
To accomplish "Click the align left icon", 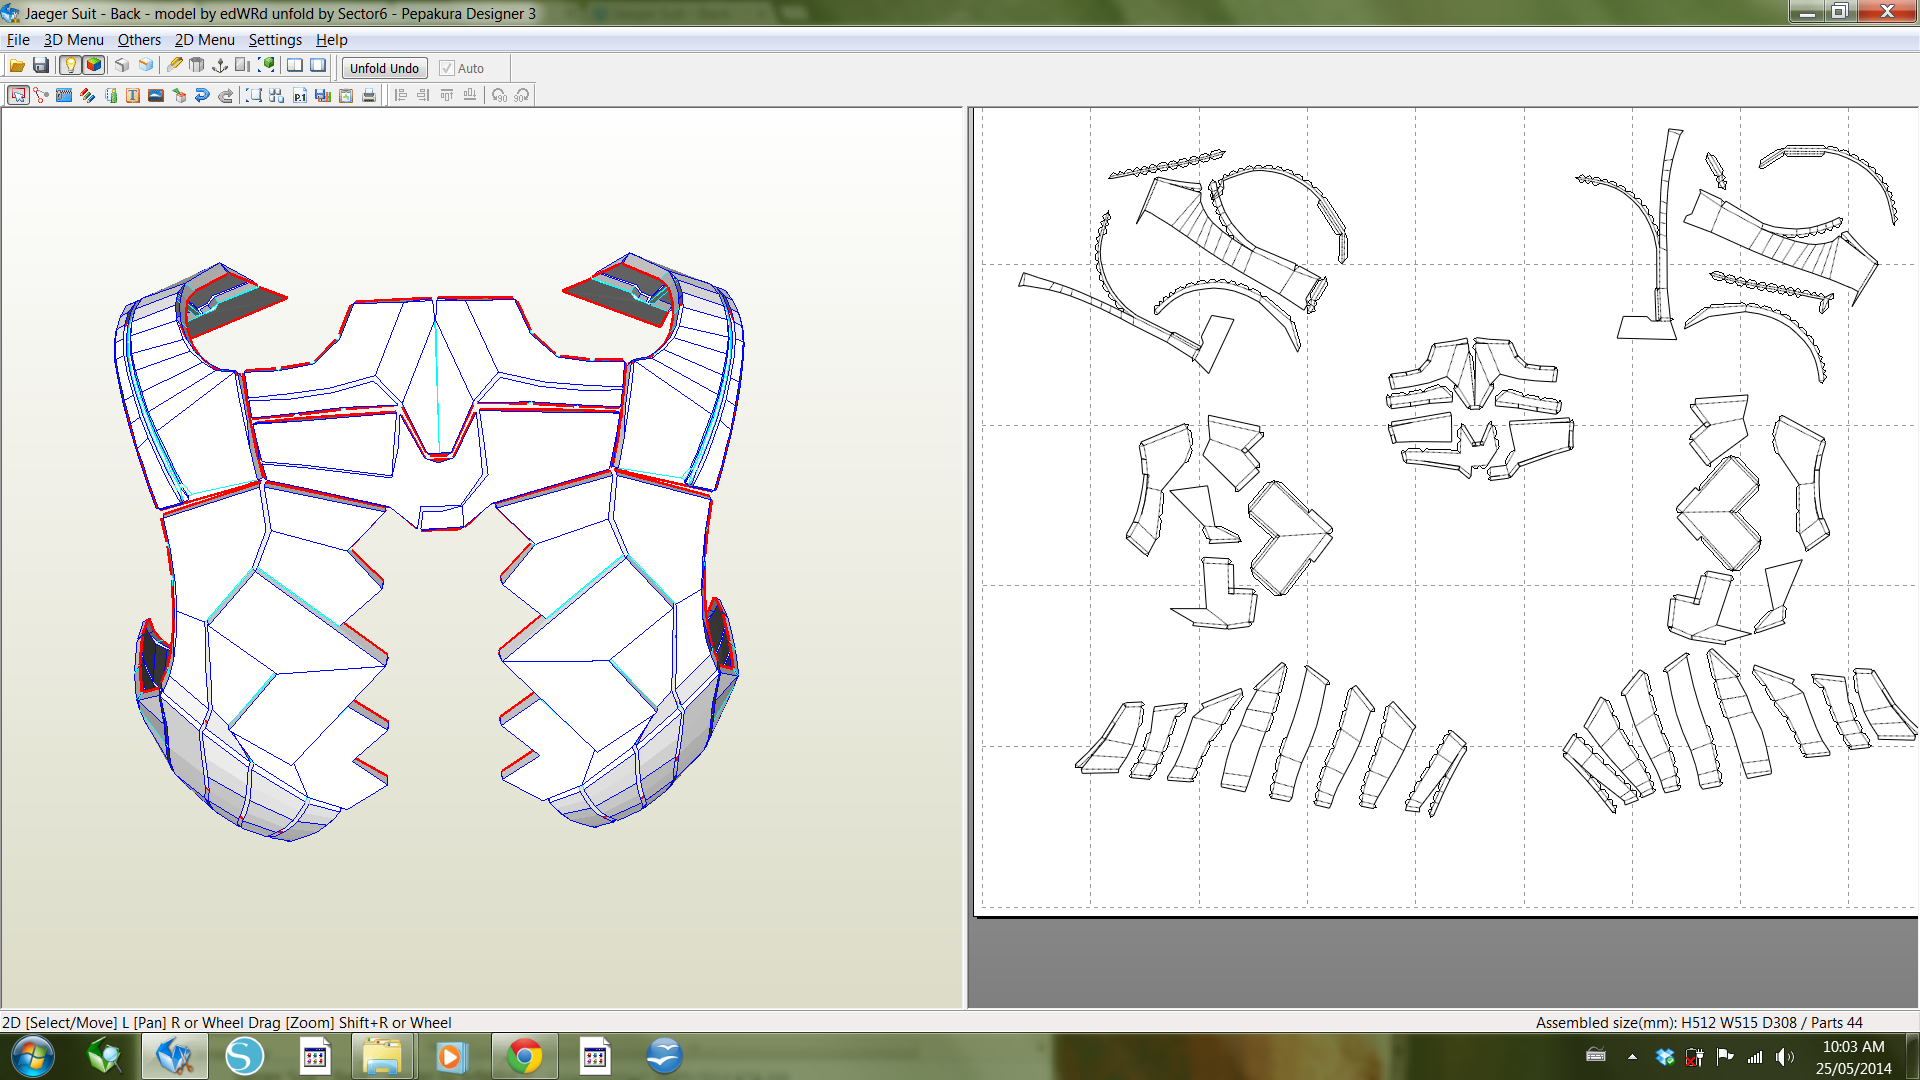I will coord(401,96).
